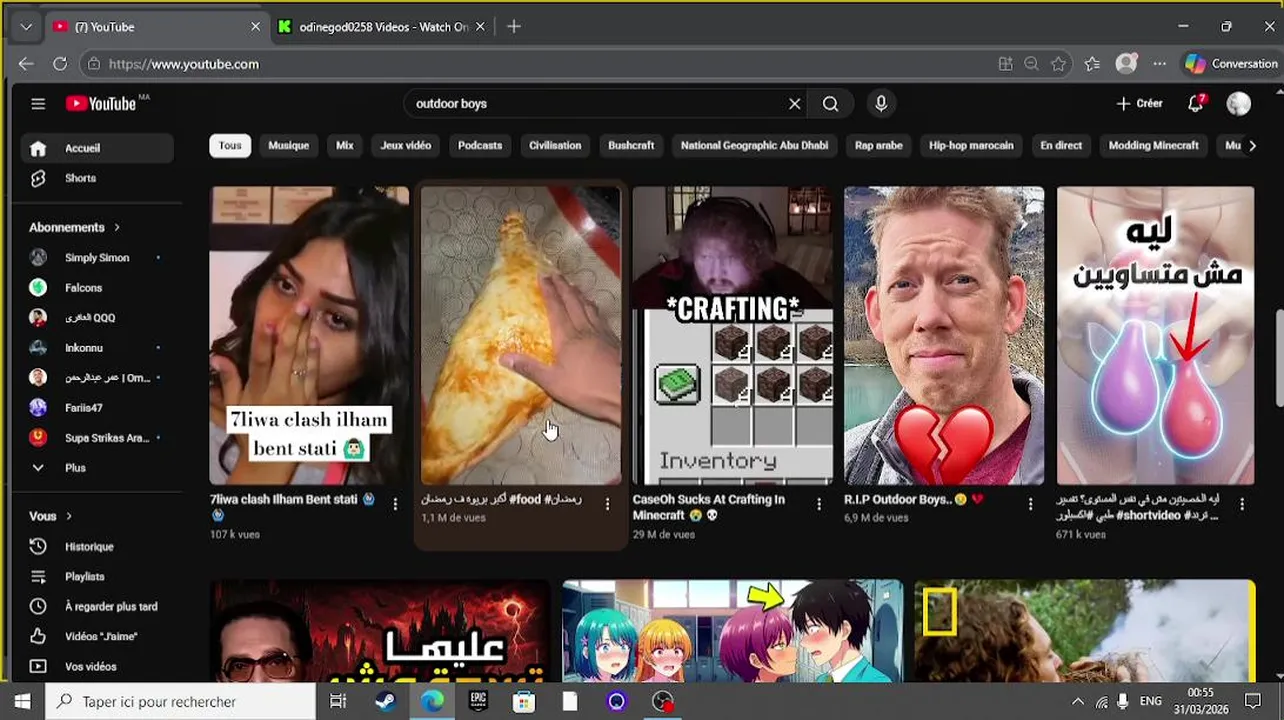
Task: Select the Podcasts filter chip
Action: [x=480, y=146]
